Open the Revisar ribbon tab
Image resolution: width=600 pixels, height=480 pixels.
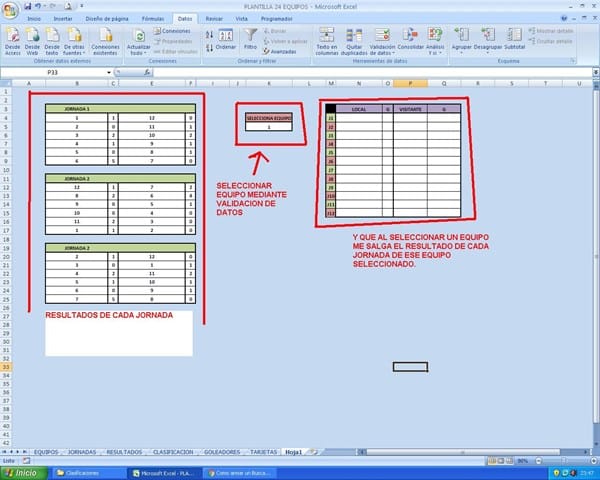(x=214, y=19)
